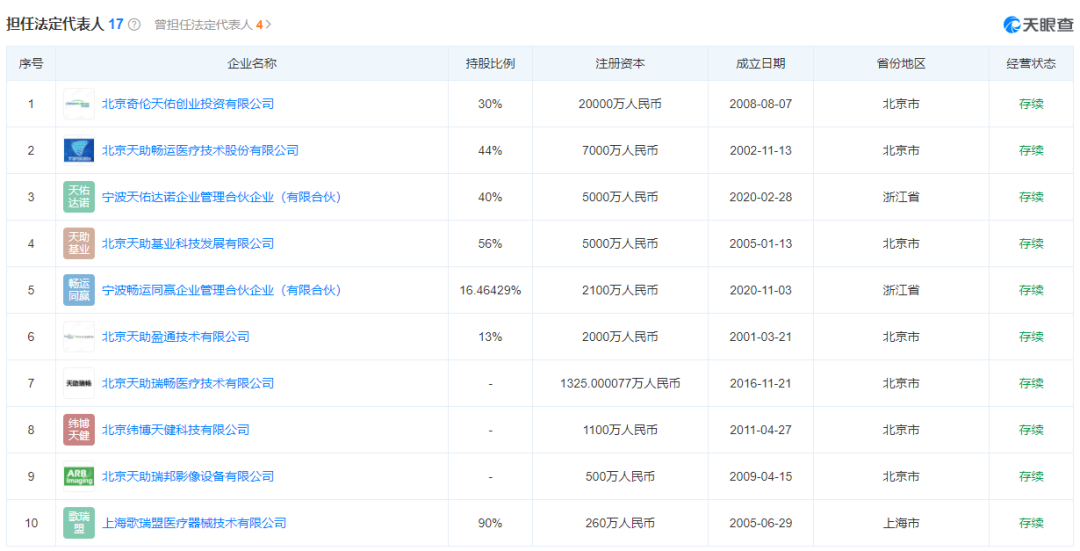The height and width of the screenshot is (551, 1080).
Task: Select the 2016-11-21 date cell
Action: point(760,383)
